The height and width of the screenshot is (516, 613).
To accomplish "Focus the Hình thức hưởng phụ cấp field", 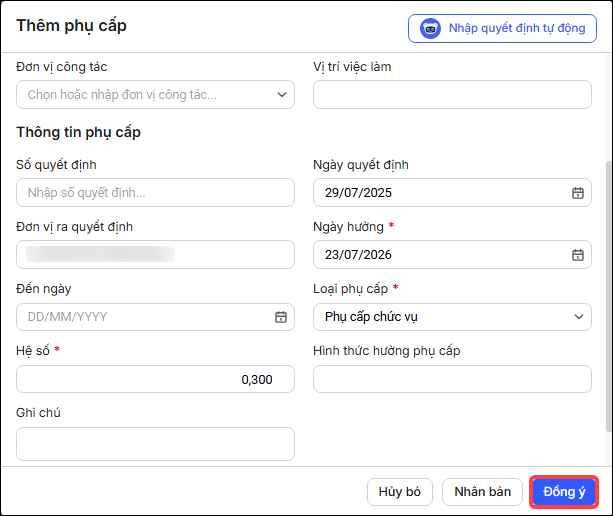I will pyautogui.click(x=452, y=379).
